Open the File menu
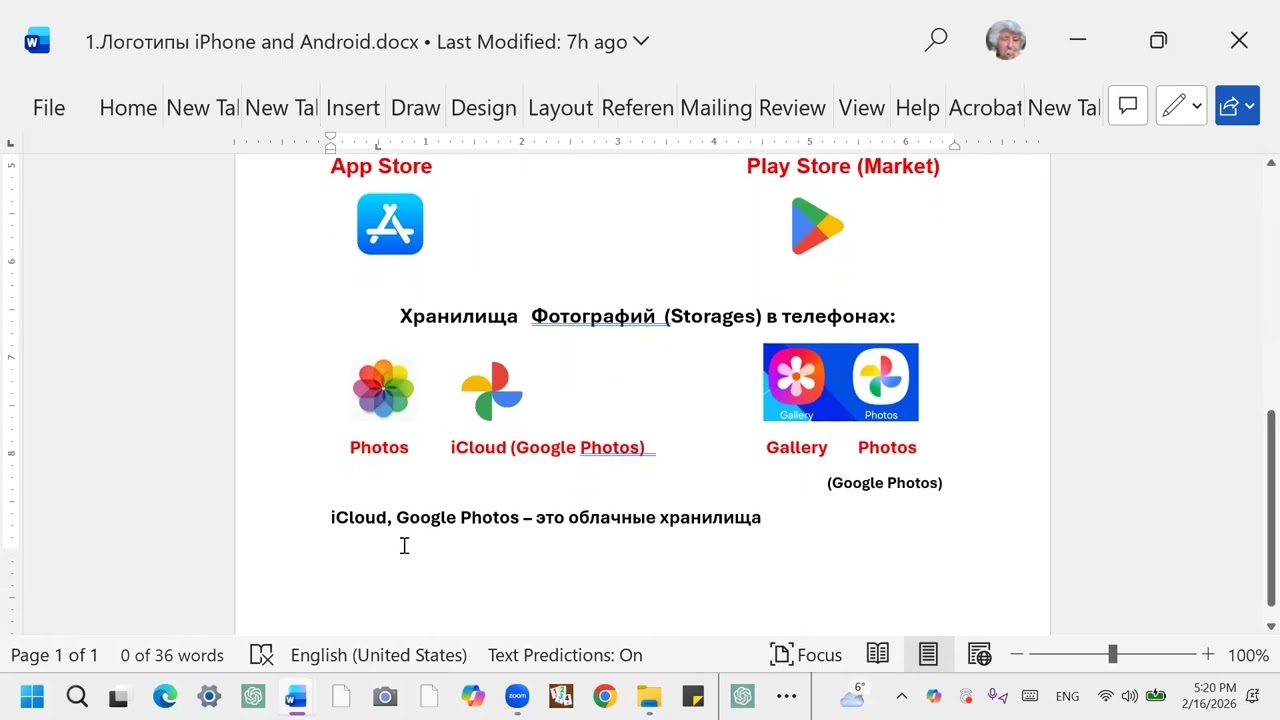Image resolution: width=1280 pixels, height=720 pixels. [49, 107]
